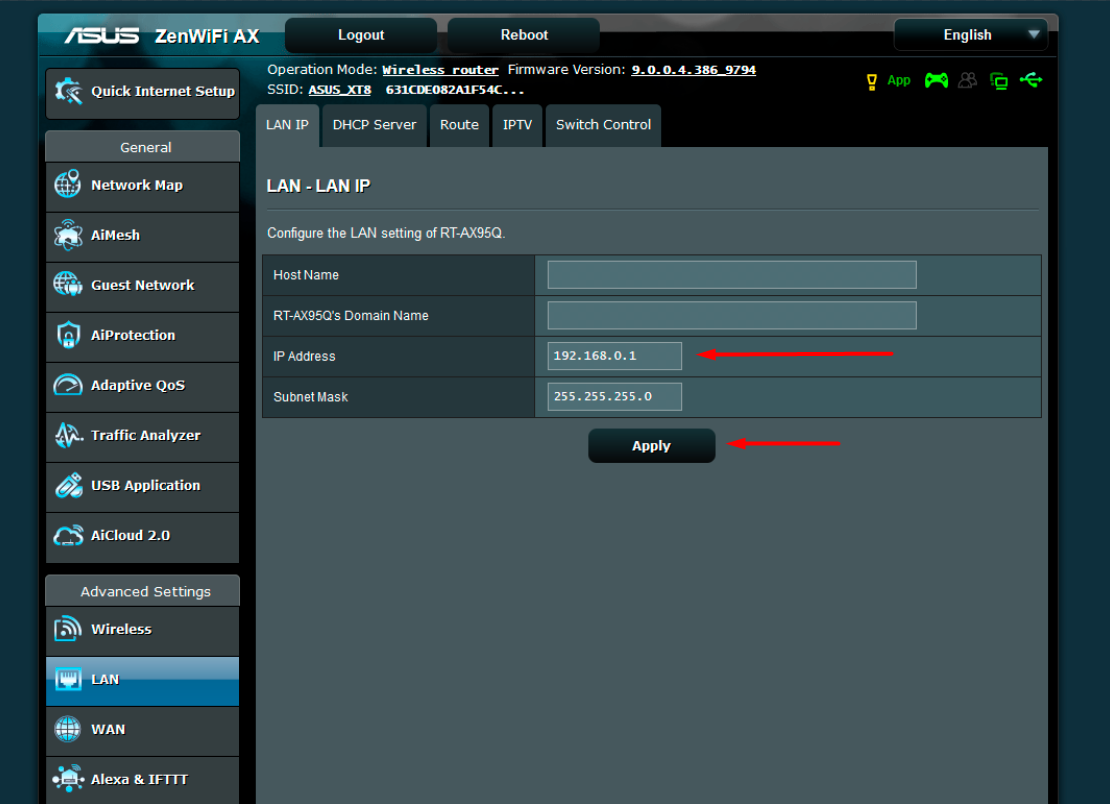This screenshot has width=1110, height=804.
Task: Select AiMesh in the sidebar
Action: (114, 235)
